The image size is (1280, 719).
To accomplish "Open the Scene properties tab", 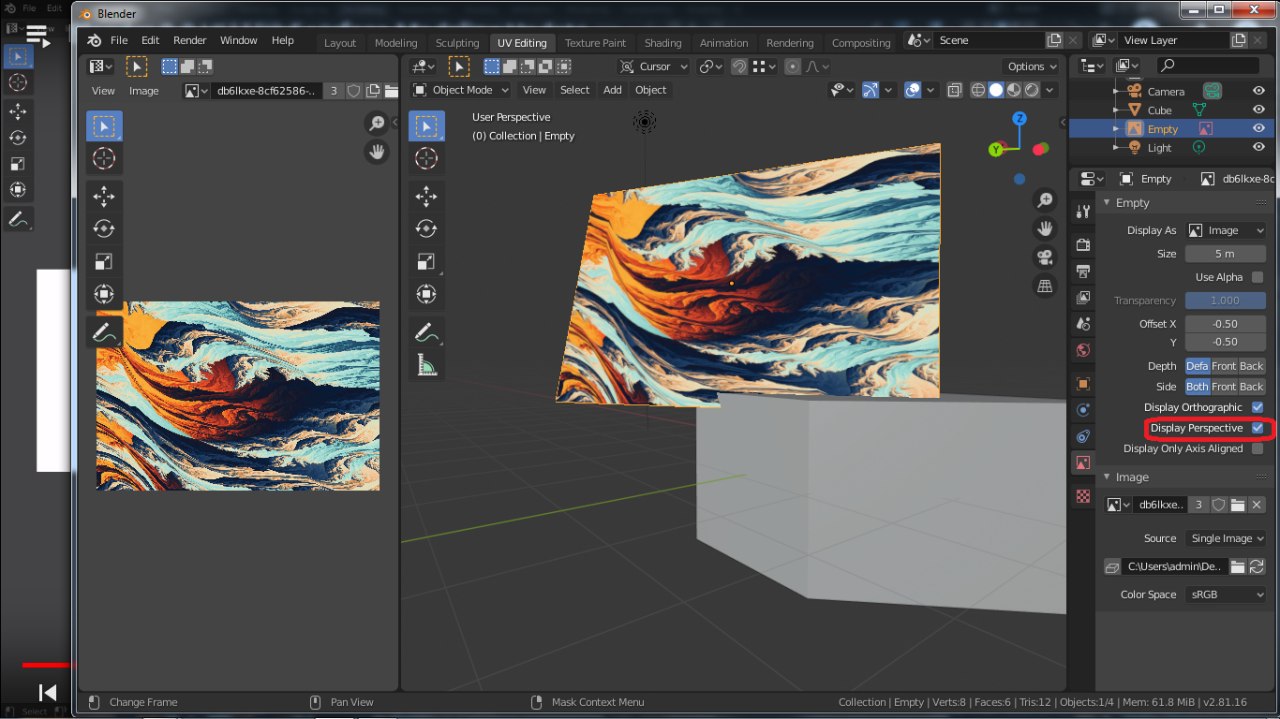I will click(x=1083, y=324).
